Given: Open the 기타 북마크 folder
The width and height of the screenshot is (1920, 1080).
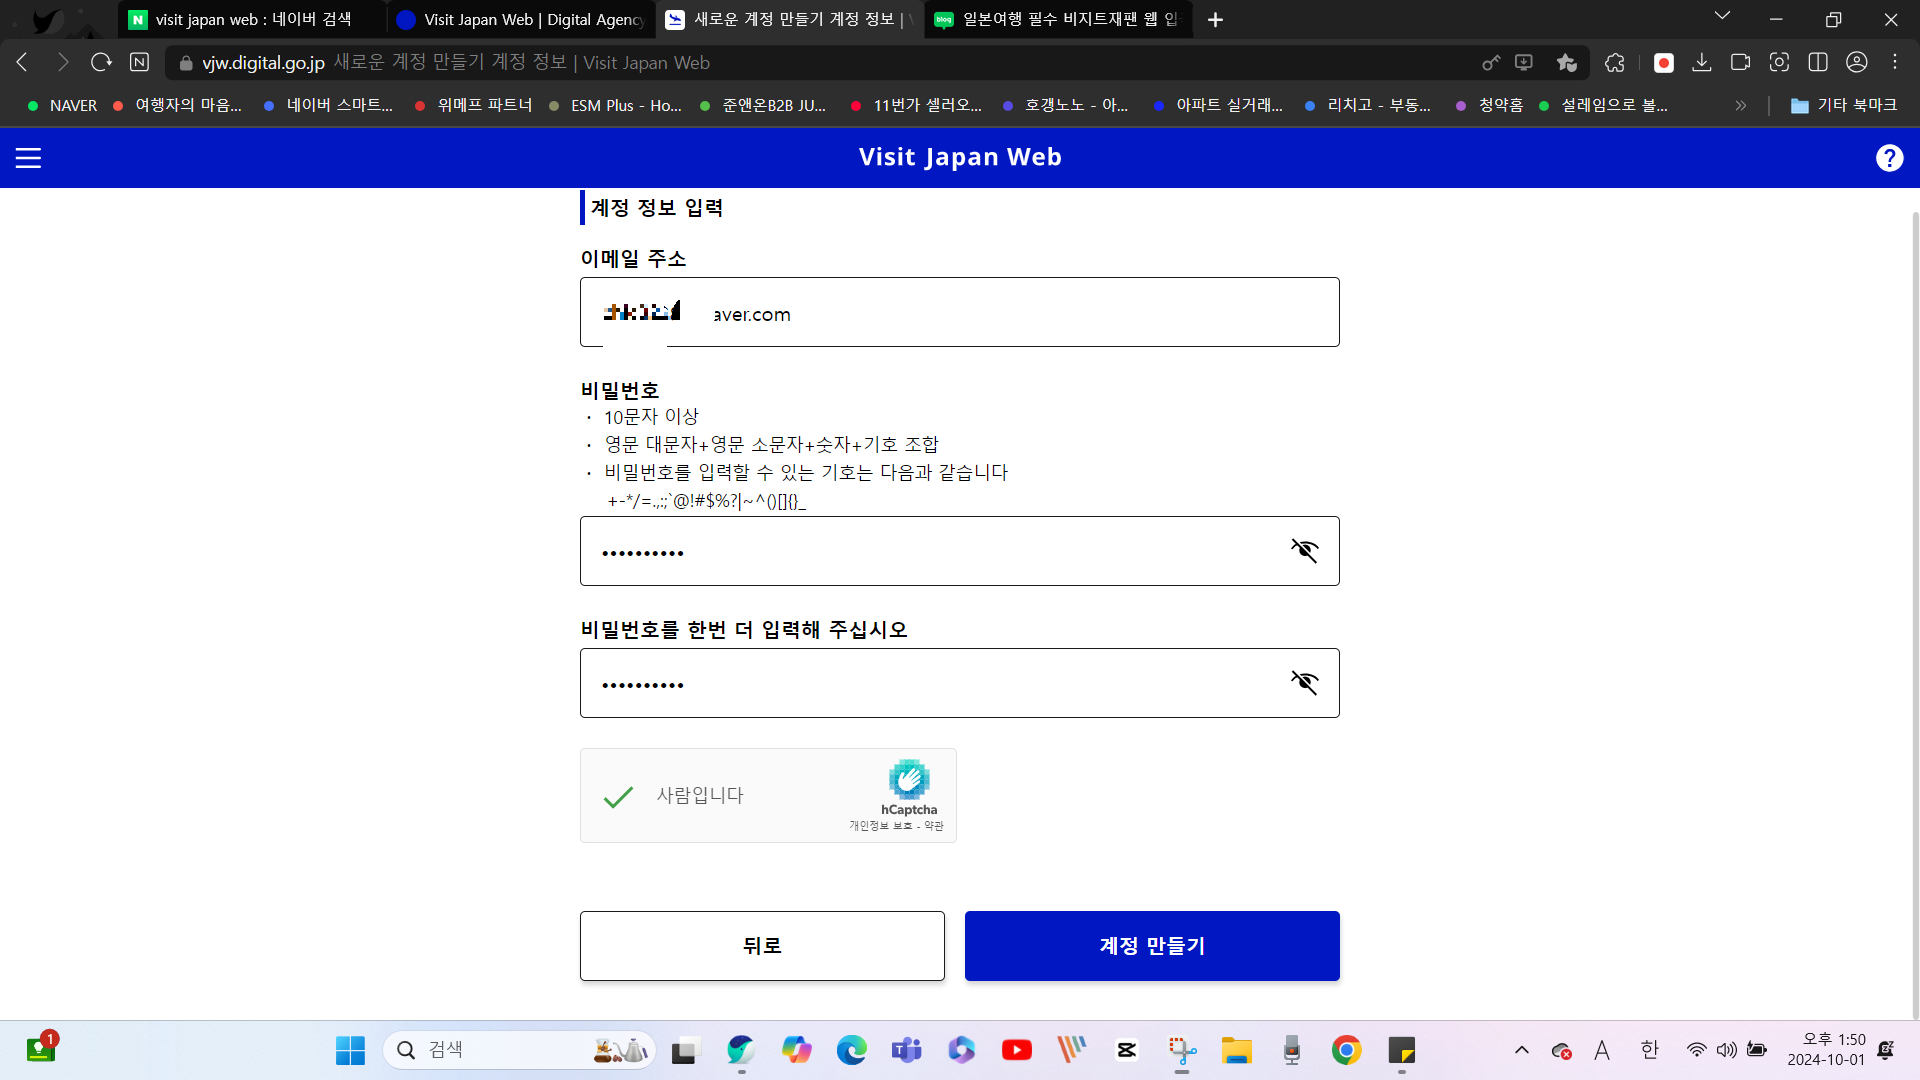Looking at the screenshot, I should 1843,105.
